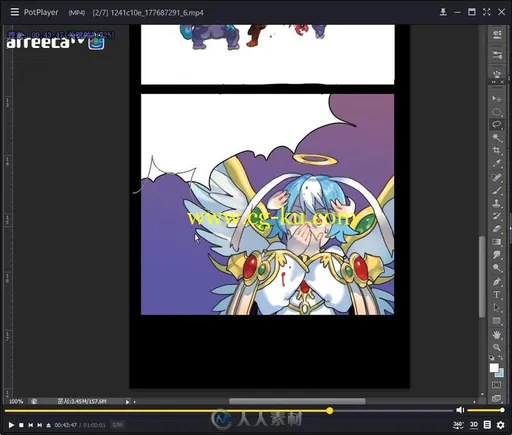Image resolution: width=512 pixels, height=435 pixels.
Task: Select the Move tool in Photoshop toolbar
Action: tap(496, 99)
